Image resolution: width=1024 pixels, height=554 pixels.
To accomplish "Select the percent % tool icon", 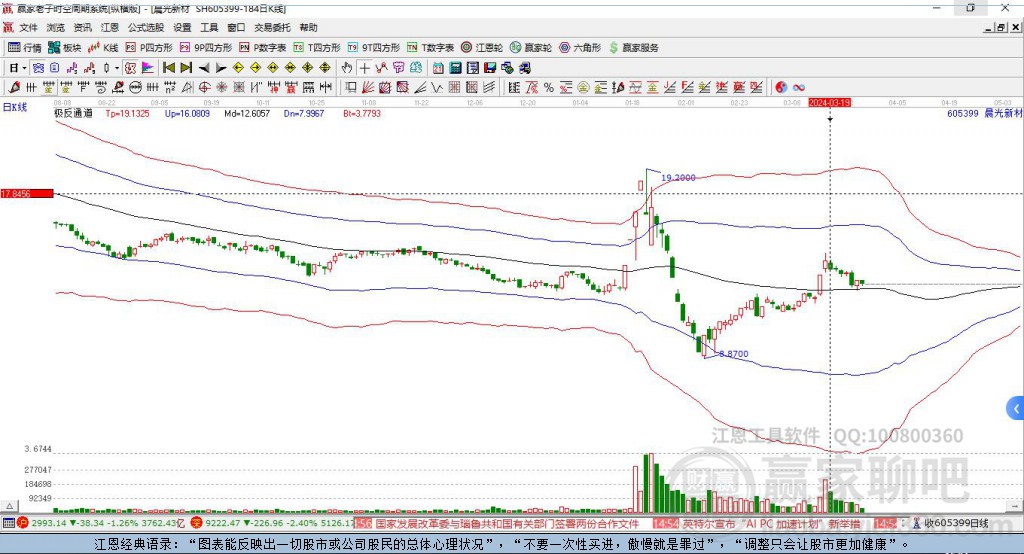I will 549,88.
